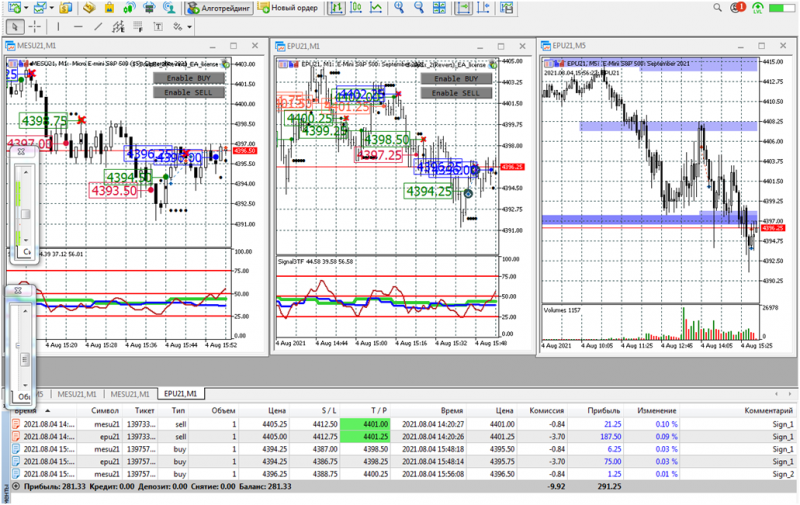Click the tile windows icon
Image resolution: width=800 pixels, height=505 pixels.
click(x=439, y=8)
